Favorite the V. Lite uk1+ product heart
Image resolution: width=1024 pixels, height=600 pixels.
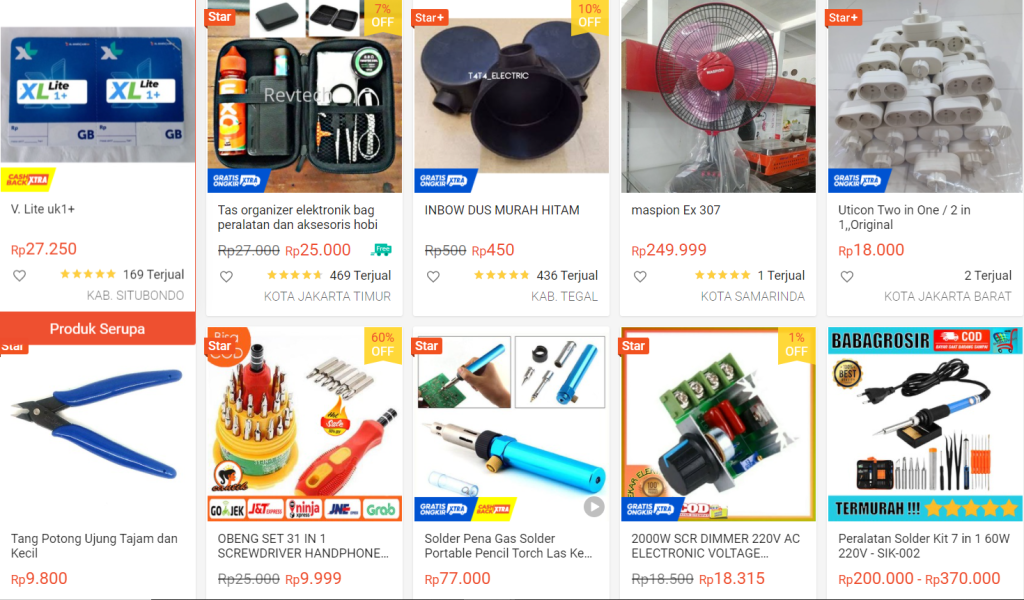[x=20, y=276]
